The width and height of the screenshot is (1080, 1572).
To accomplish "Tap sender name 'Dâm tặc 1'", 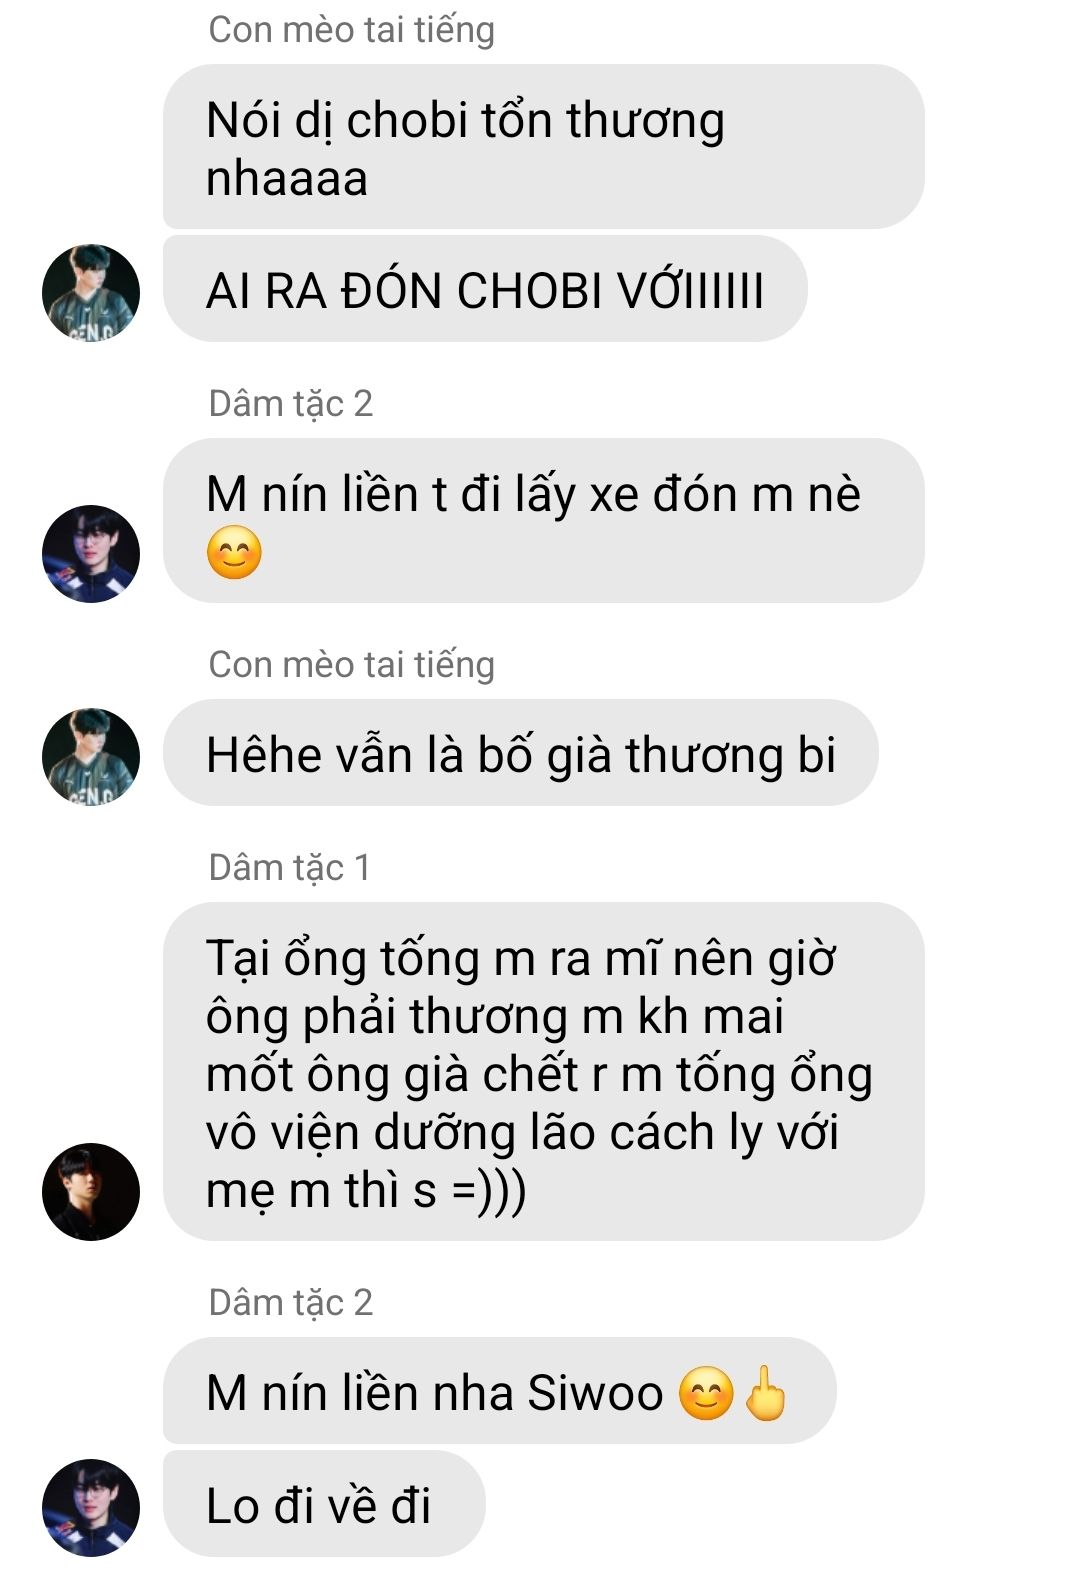I will tap(289, 867).
